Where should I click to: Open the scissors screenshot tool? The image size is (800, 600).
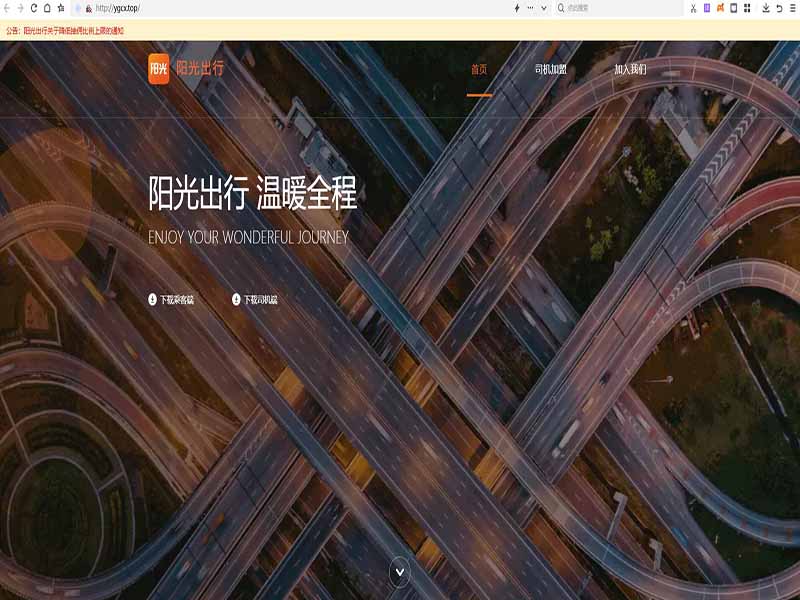(x=693, y=8)
